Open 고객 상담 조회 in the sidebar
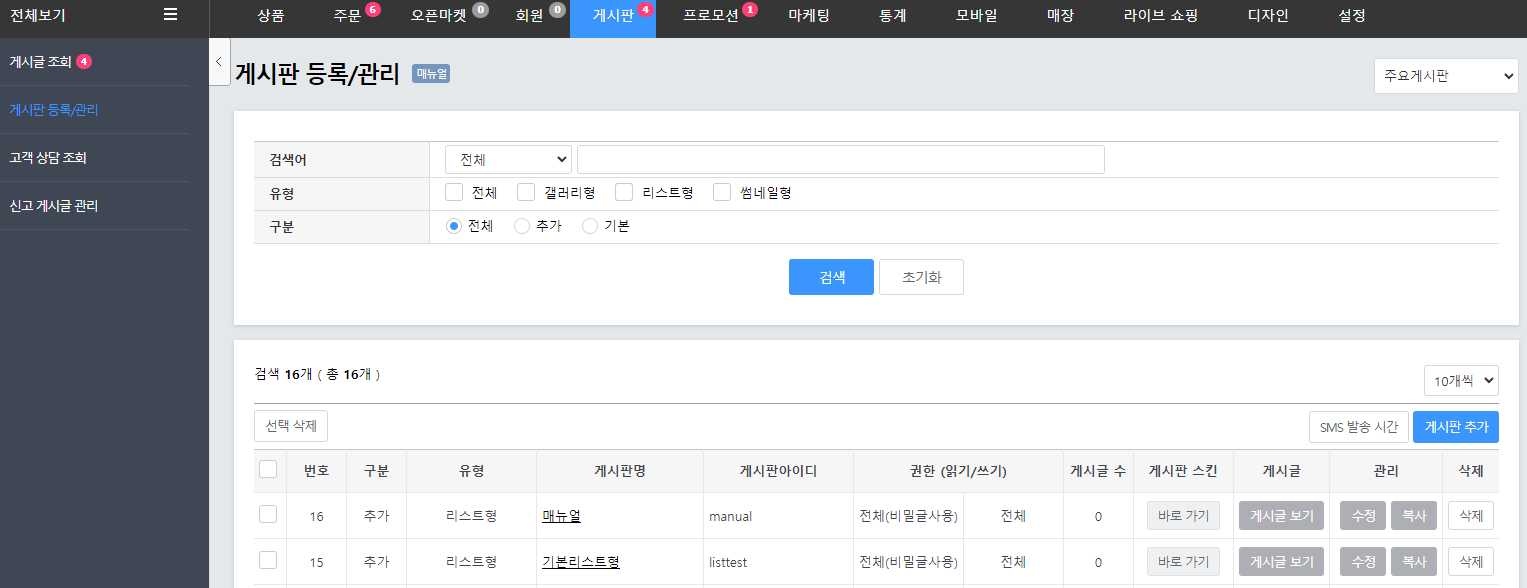1527x588 pixels. [48, 158]
